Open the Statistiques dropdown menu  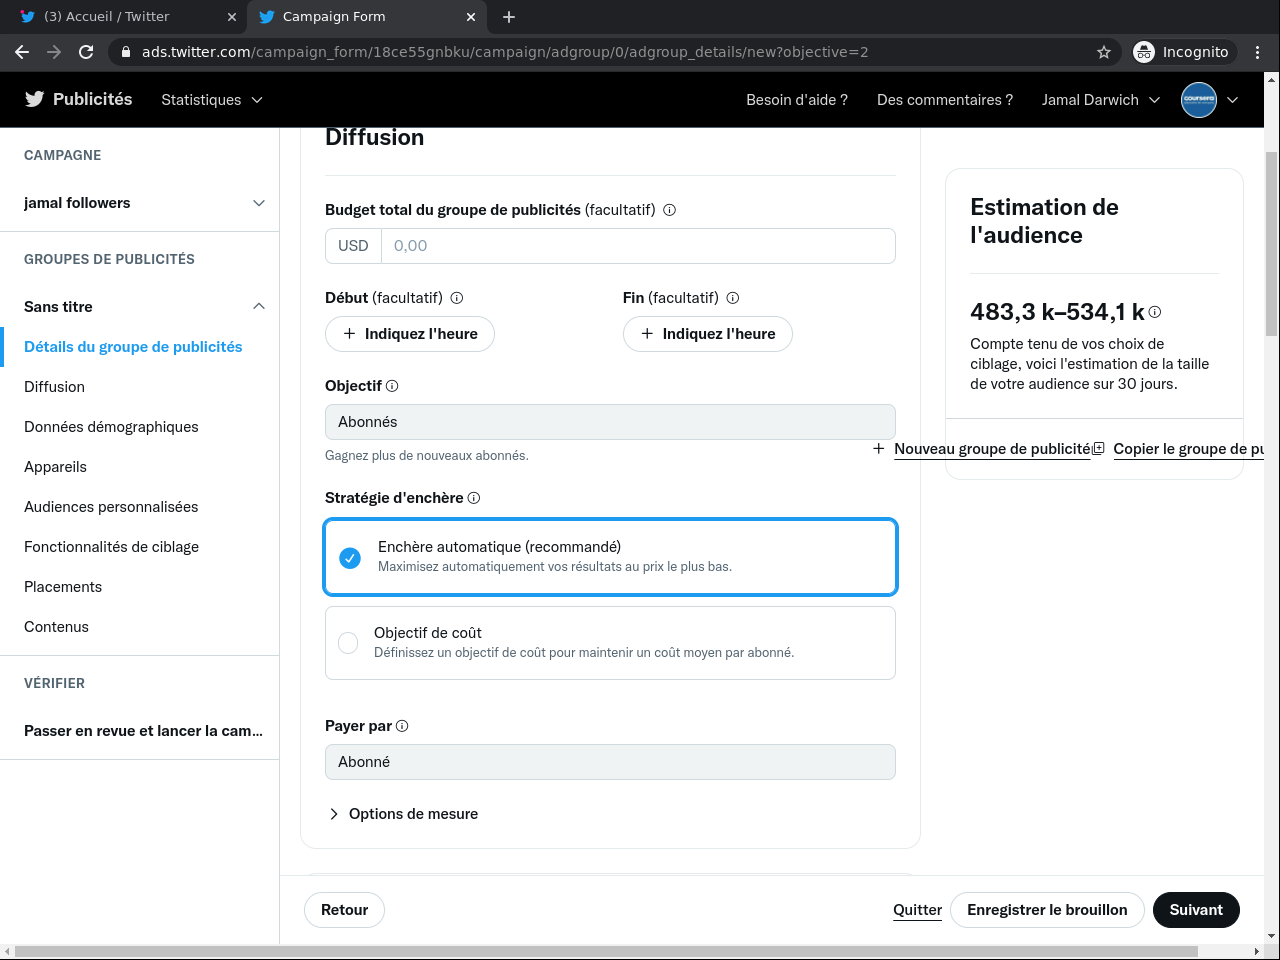pos(211,100)
